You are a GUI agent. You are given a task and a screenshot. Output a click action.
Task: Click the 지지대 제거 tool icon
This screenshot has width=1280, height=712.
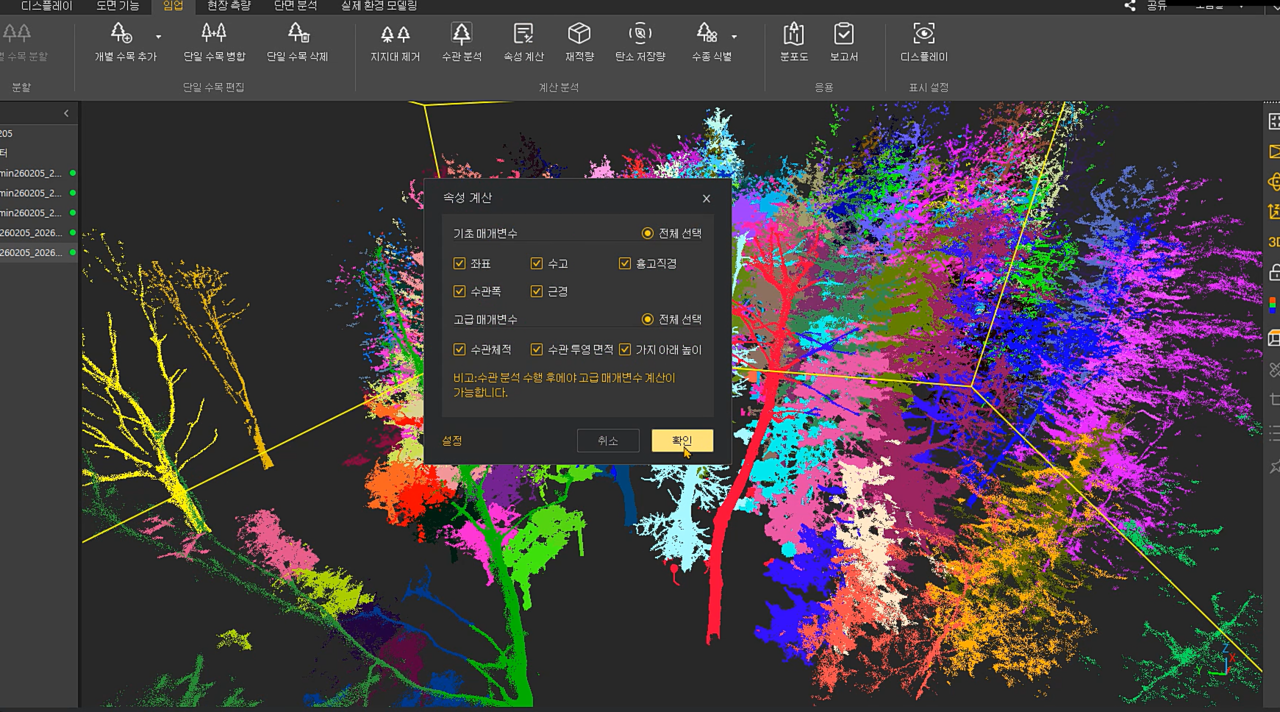click(x=395, y=44)
